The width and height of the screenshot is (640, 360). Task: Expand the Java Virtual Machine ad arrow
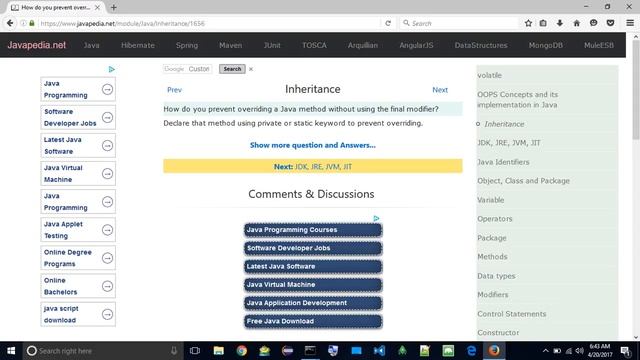pos(107,174)
